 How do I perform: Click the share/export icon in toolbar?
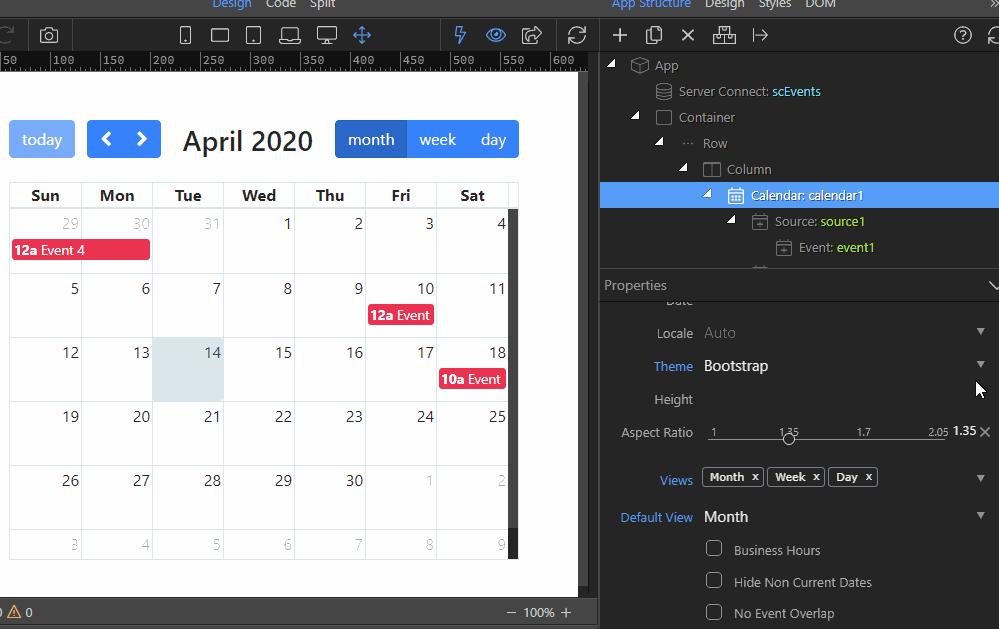(x=531, y=35)
